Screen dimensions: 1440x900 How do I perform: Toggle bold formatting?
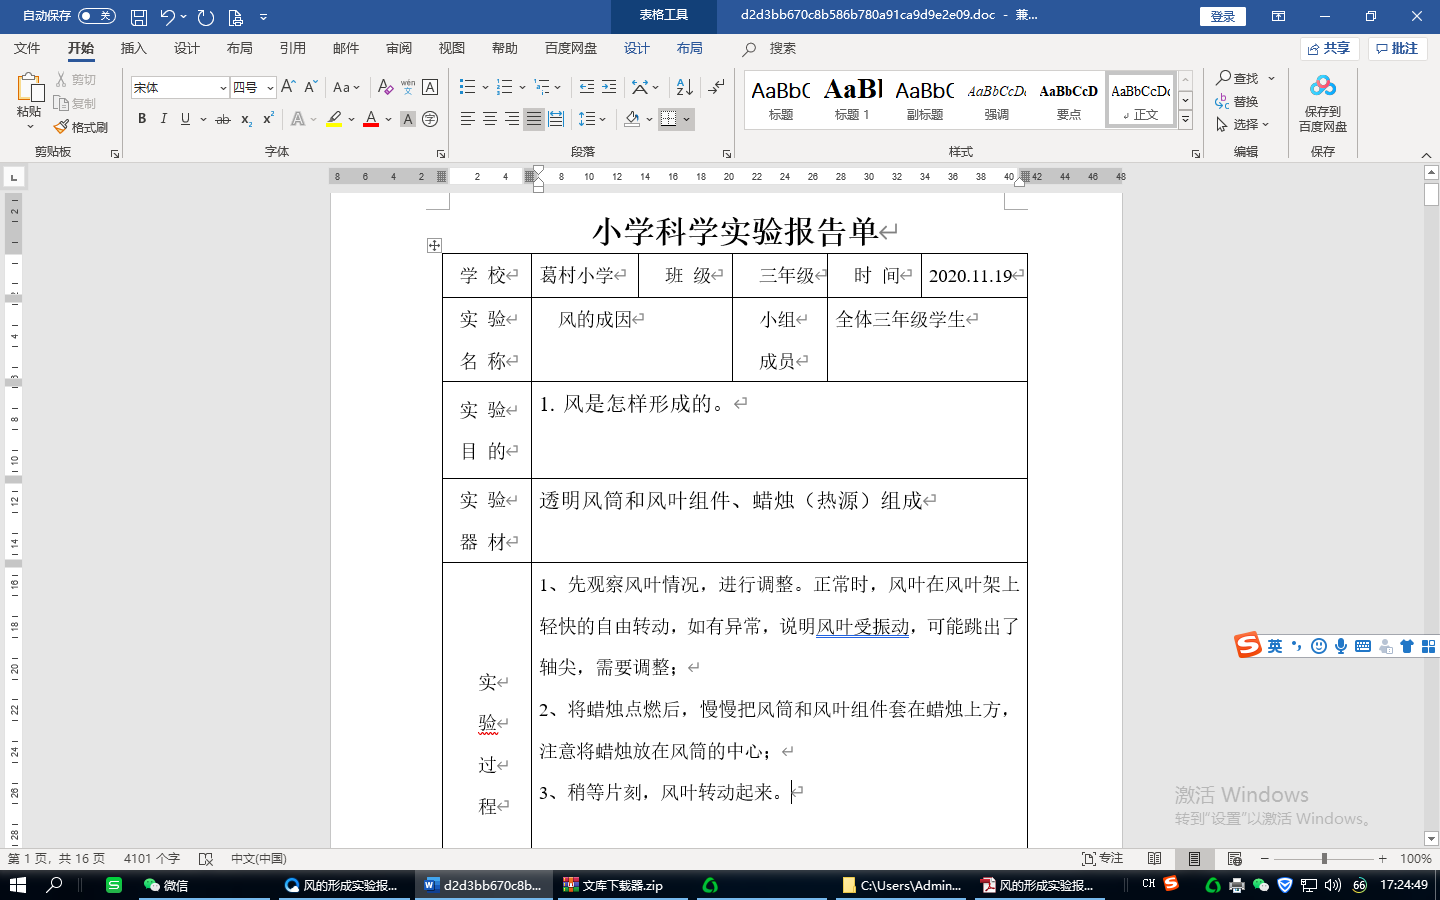point(142,119)
